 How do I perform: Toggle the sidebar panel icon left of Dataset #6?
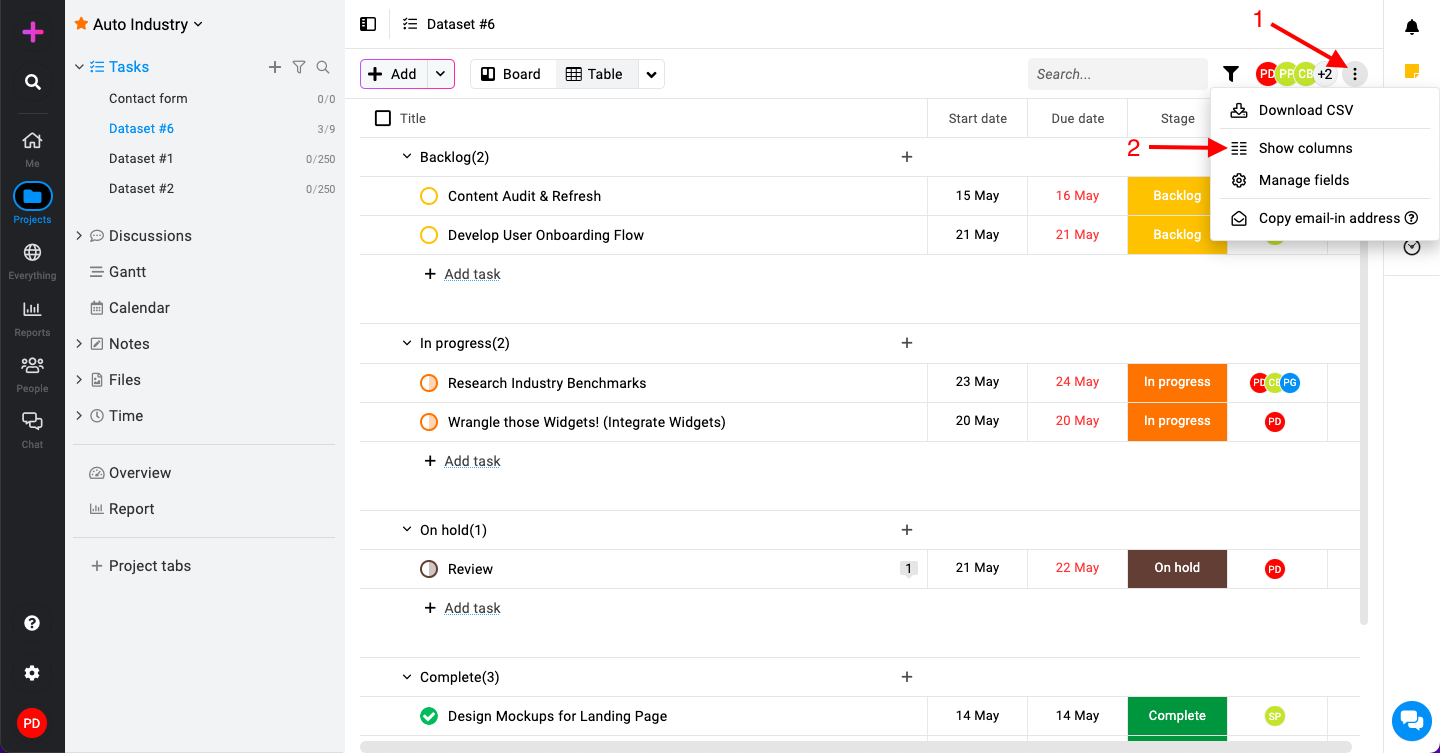(x=368, y=24)
